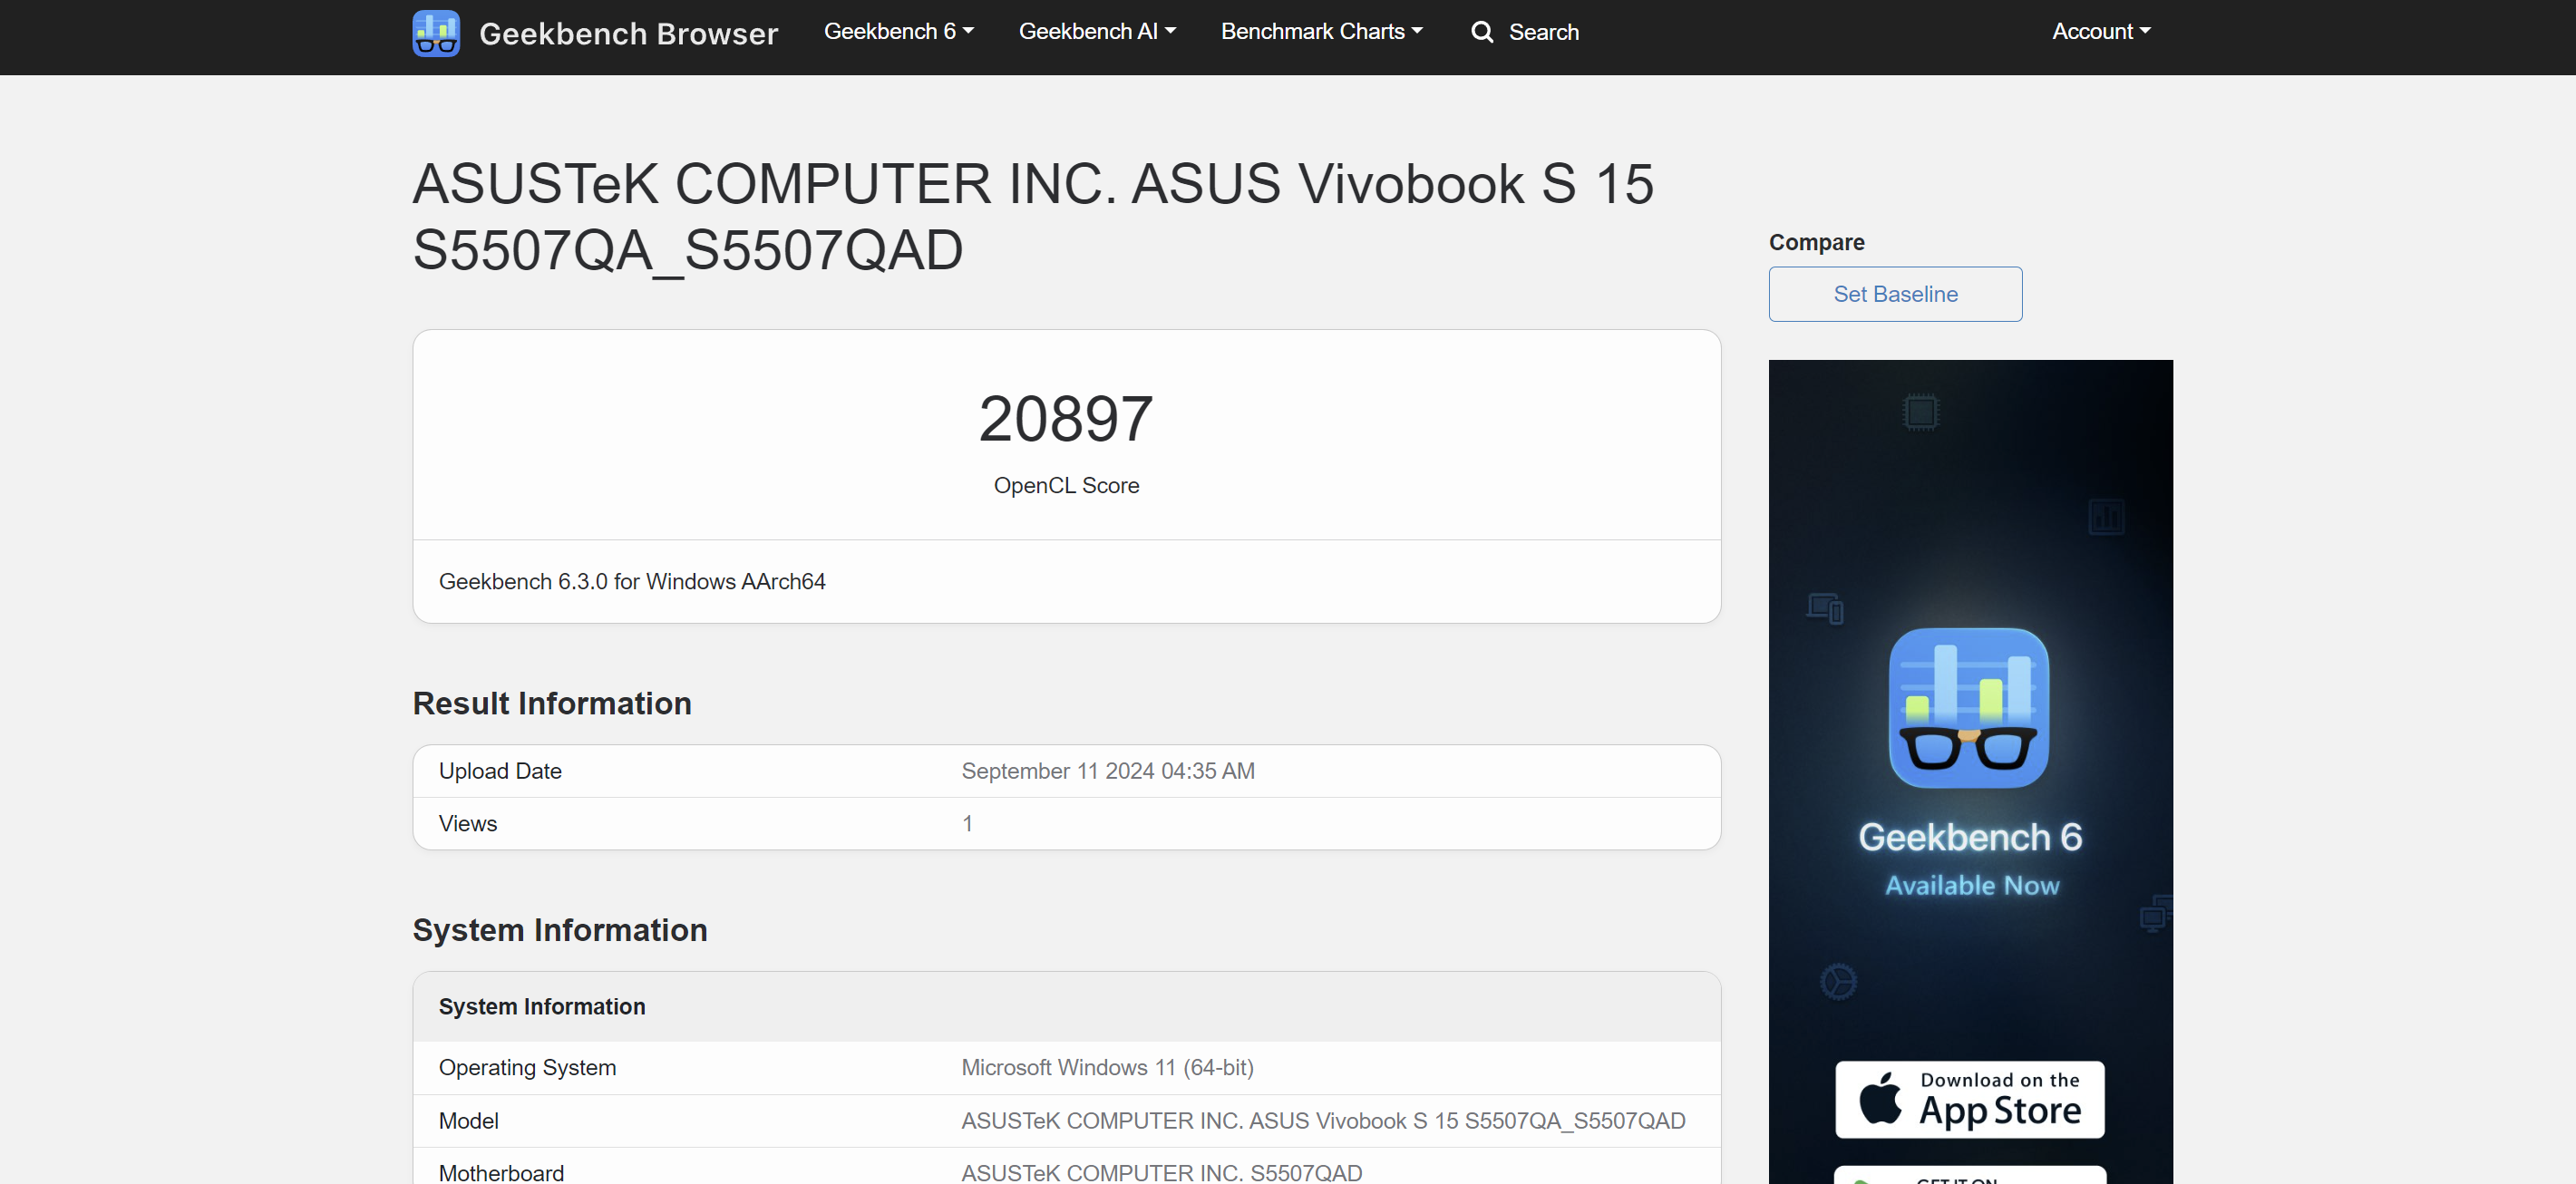2576x1184 pixels.
Task: Open the Benchmark Charts dropdown
Action: pos(1321,32)
